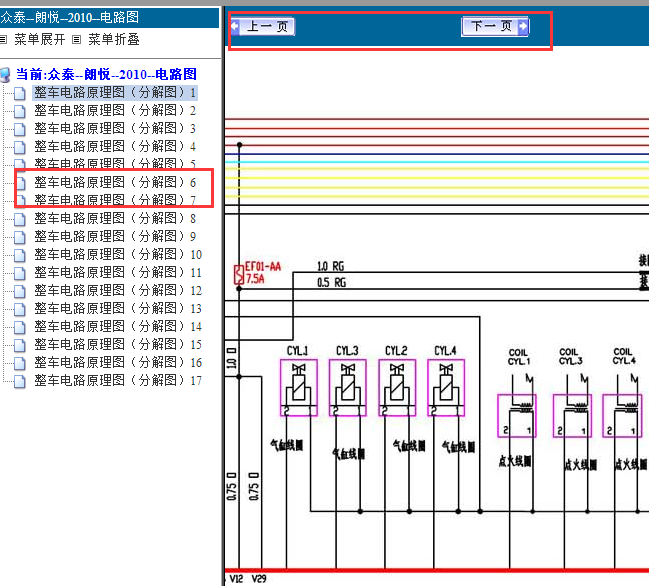Click page icon beside 分解图 11
The image size is (649, 586).
tap(19, 274)
